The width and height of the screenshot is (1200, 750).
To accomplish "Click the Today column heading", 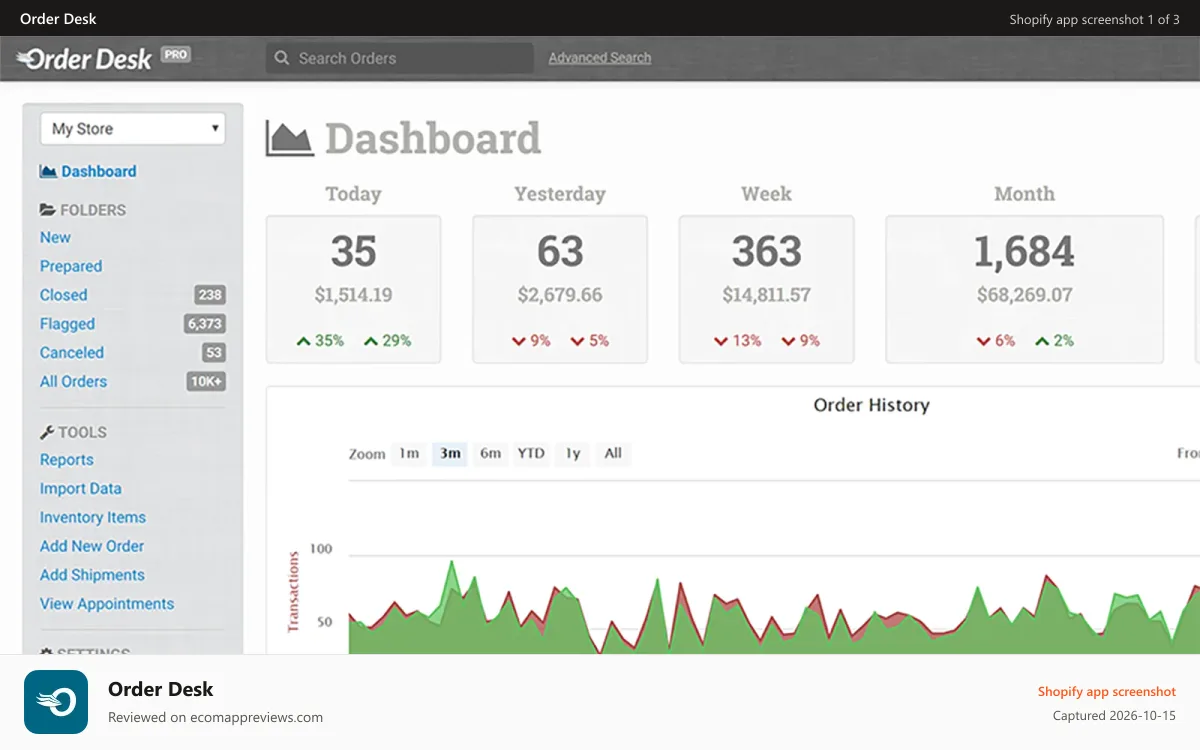I will [353, 194].
